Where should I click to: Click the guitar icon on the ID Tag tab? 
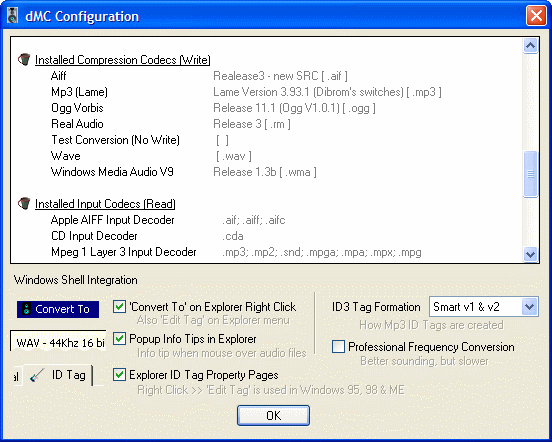point(37,375)
